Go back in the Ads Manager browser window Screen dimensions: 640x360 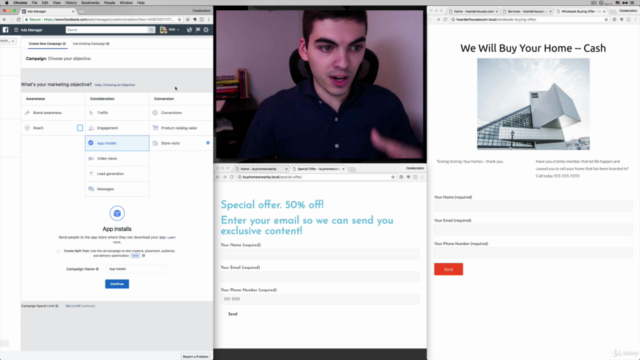tap(4, 19)
